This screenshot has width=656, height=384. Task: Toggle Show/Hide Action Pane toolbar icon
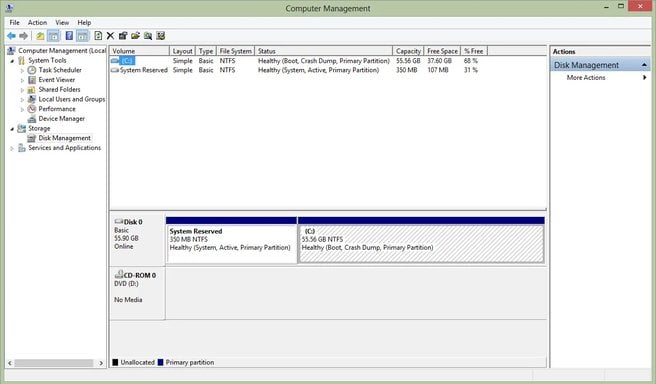click(x=83, y=36)
